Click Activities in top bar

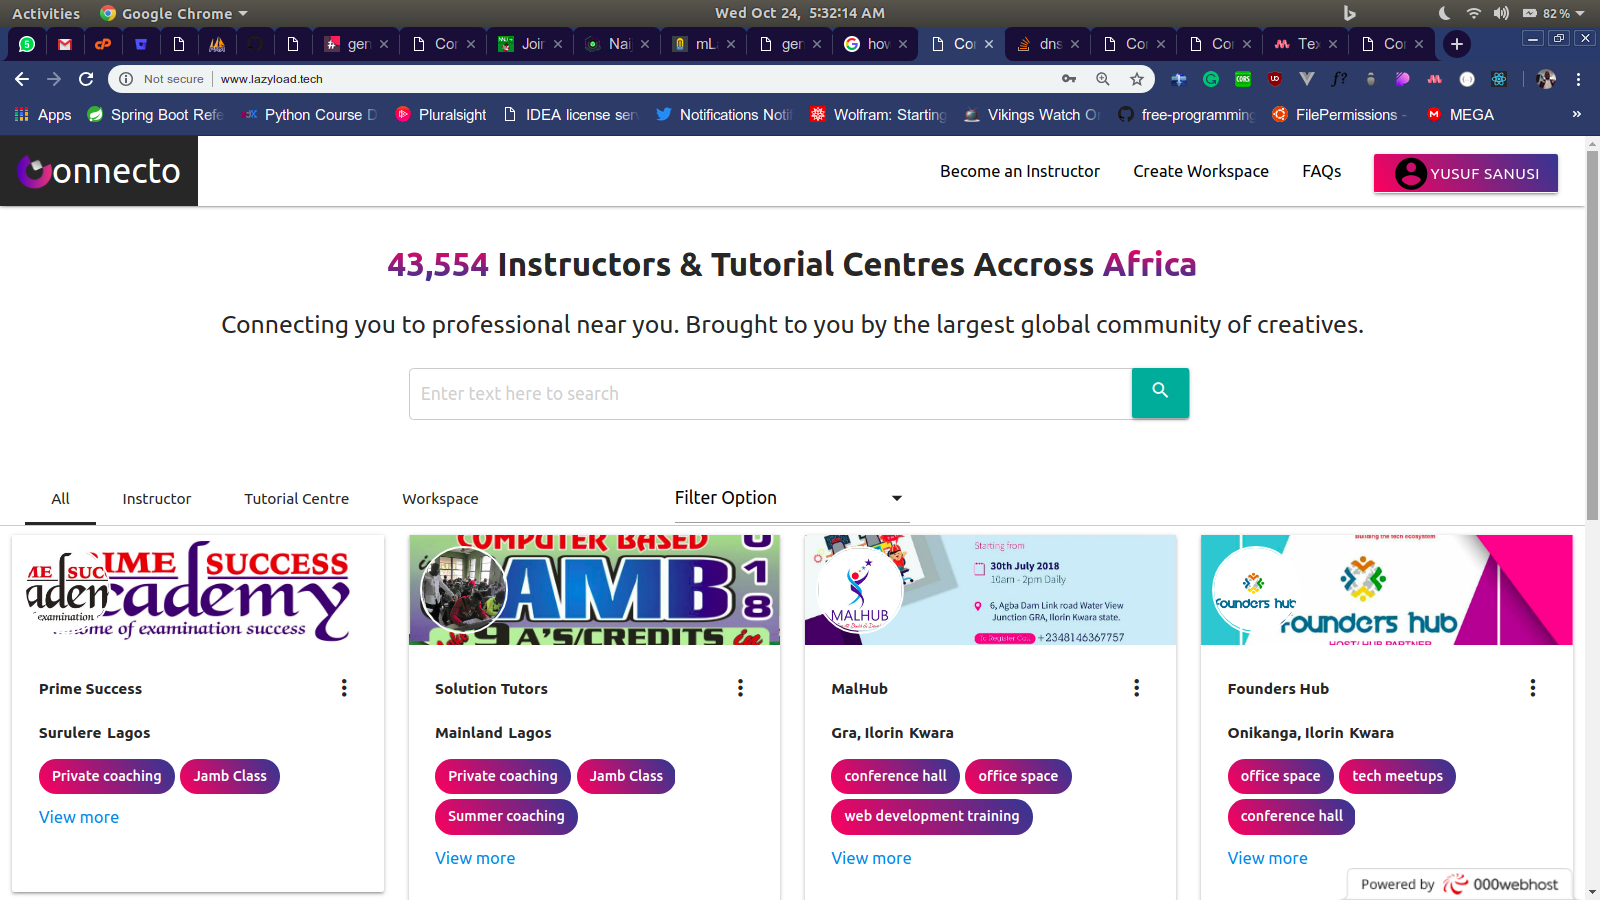click(x=45, y=13)
